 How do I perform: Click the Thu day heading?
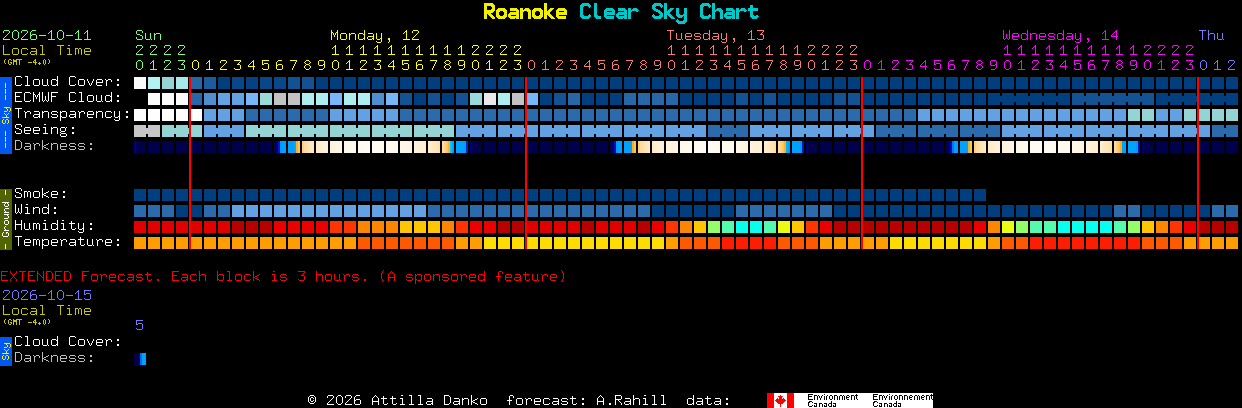click(x=1211, y=35)
